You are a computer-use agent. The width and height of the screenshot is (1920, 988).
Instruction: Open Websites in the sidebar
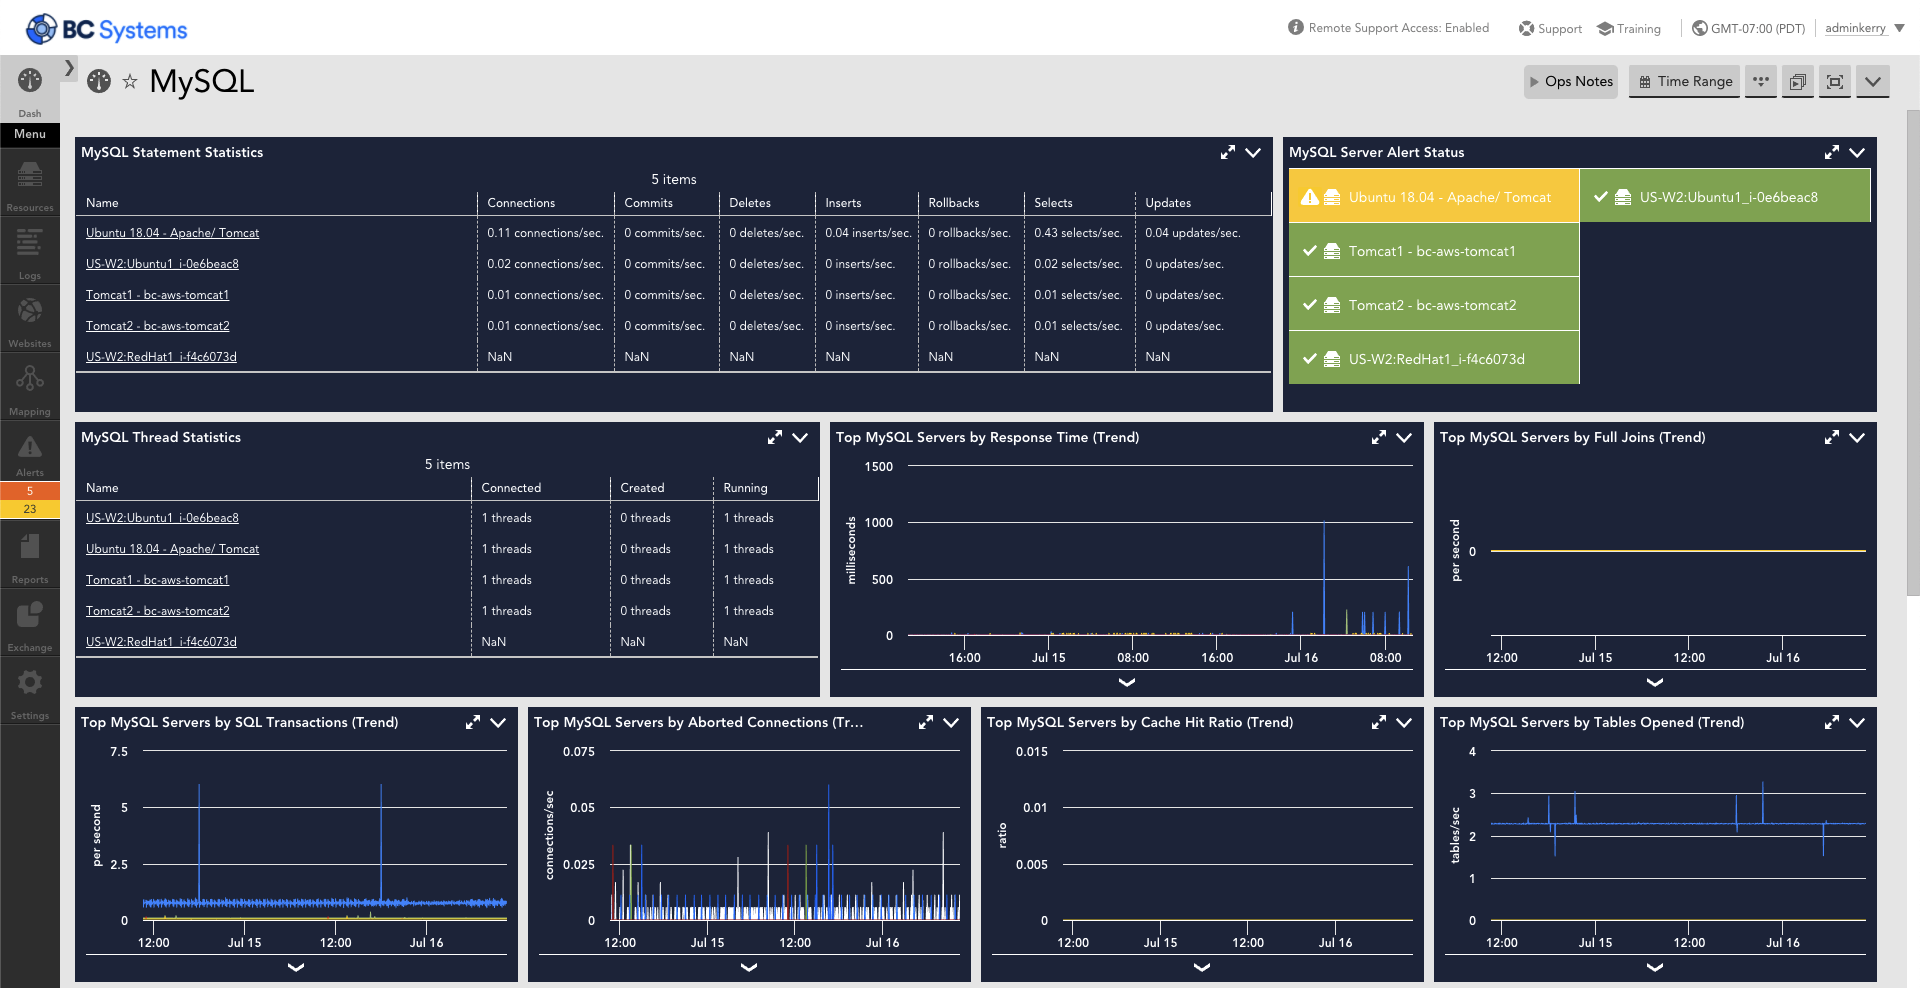30,319
